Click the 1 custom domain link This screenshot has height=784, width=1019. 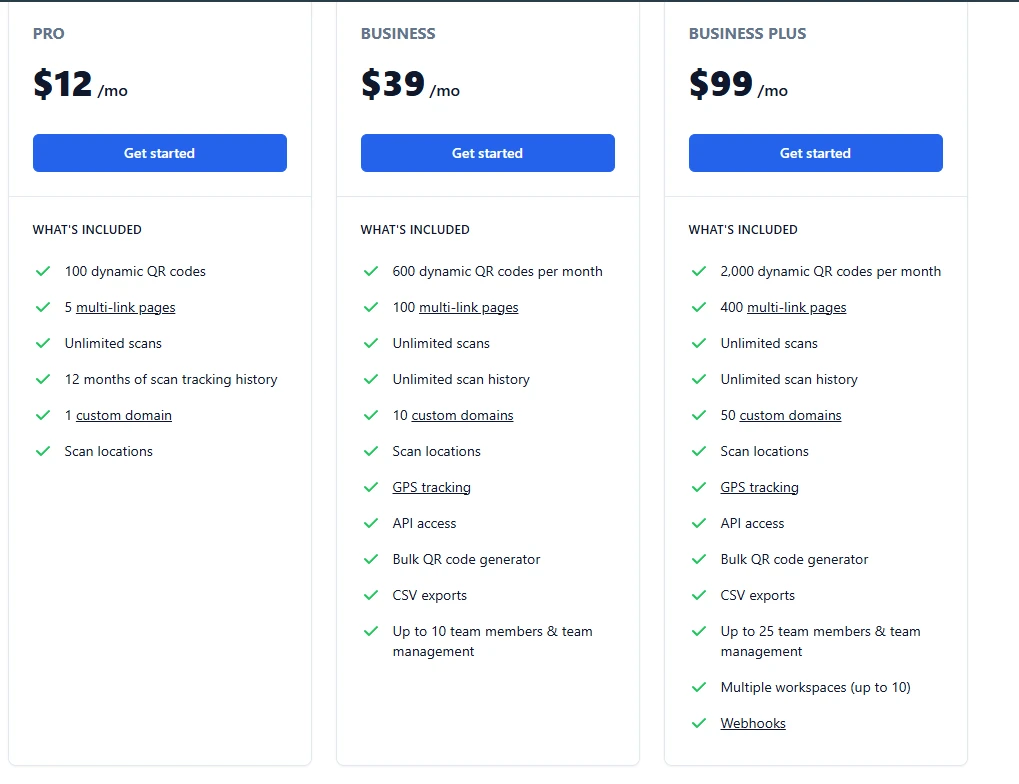coord(124,416)
